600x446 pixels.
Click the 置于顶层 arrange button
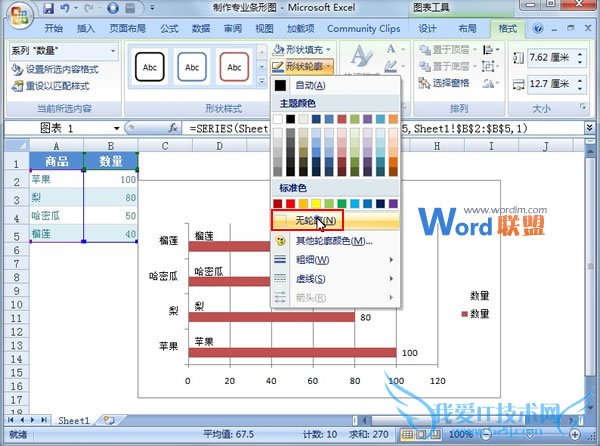click(x=448, y=50)
